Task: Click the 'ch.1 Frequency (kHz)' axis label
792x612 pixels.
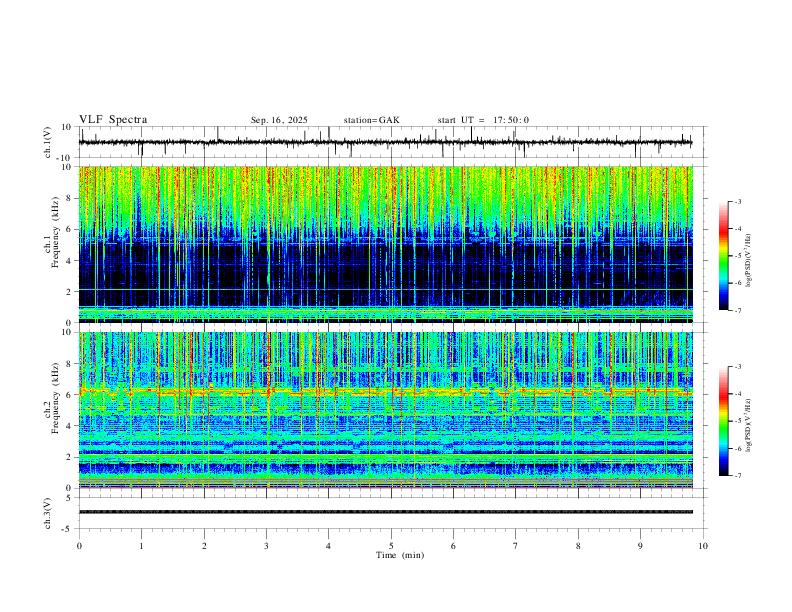Action: [x=51, y=233]
